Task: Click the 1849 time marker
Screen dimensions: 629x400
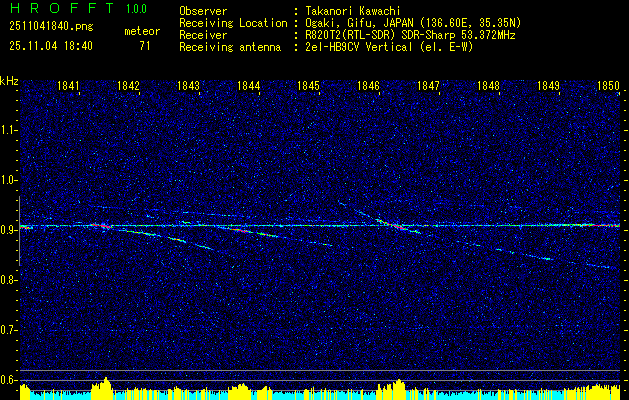Action: pos(549,85)
